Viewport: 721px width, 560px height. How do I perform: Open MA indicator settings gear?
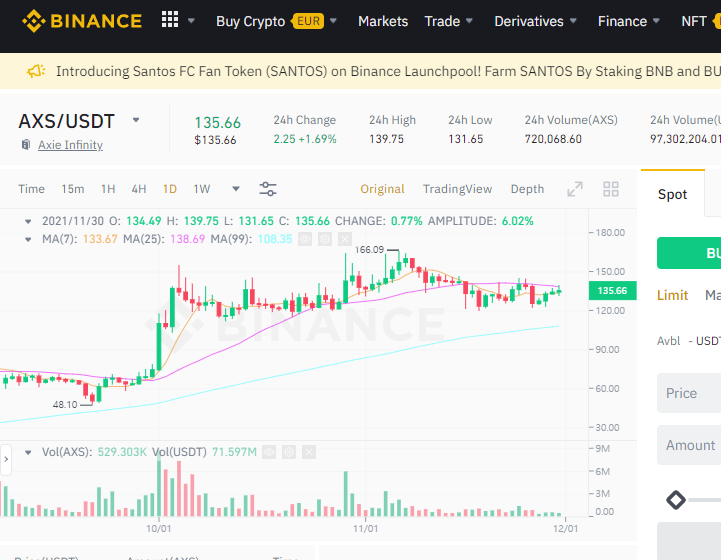pyautogui.click(x=325, y=239)
